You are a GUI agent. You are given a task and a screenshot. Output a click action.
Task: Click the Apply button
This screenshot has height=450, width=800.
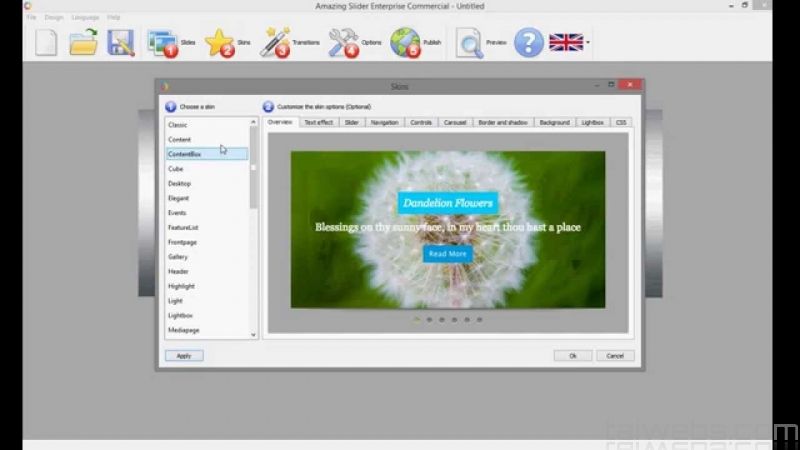coord(184,356)
